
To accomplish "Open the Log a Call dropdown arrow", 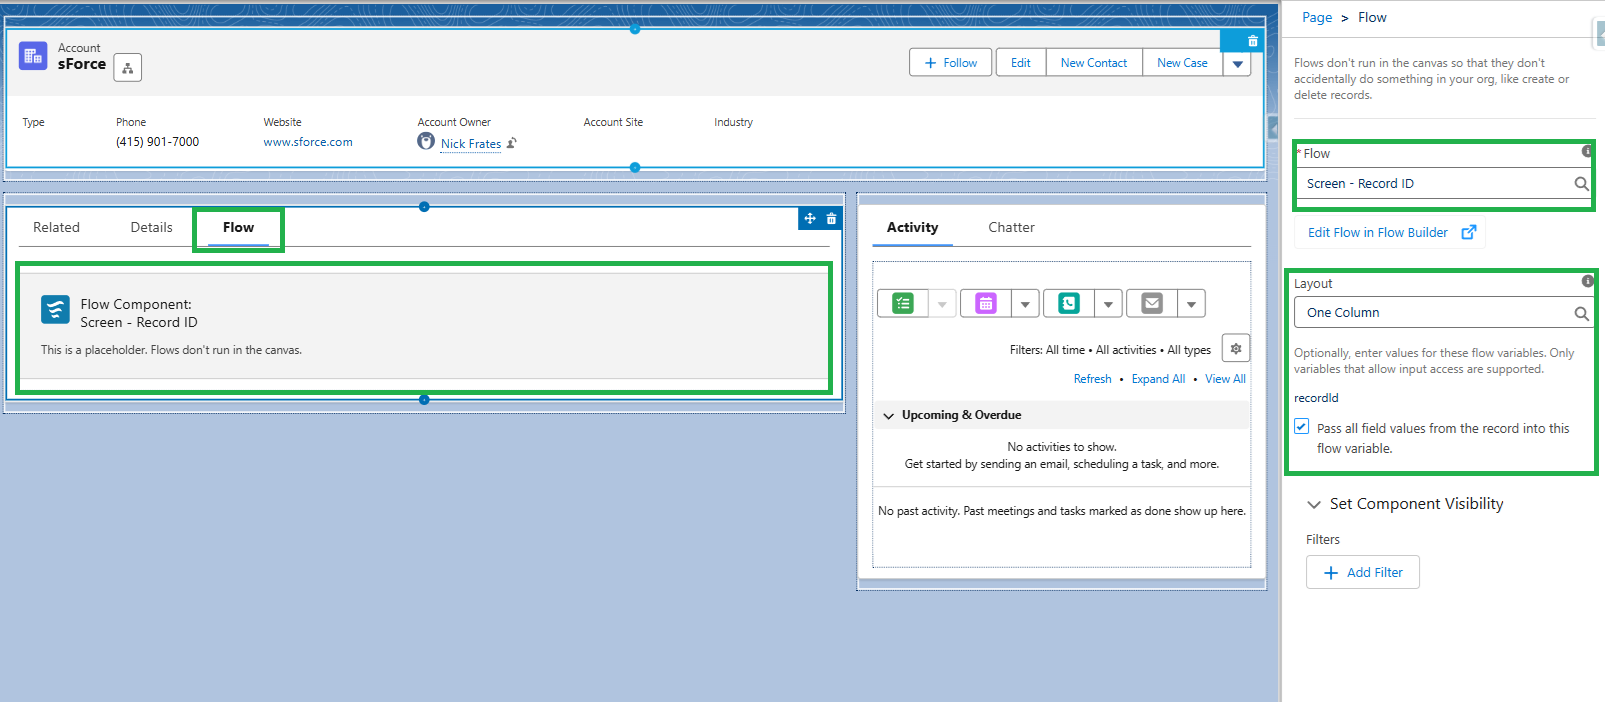I will (1108, 304).
